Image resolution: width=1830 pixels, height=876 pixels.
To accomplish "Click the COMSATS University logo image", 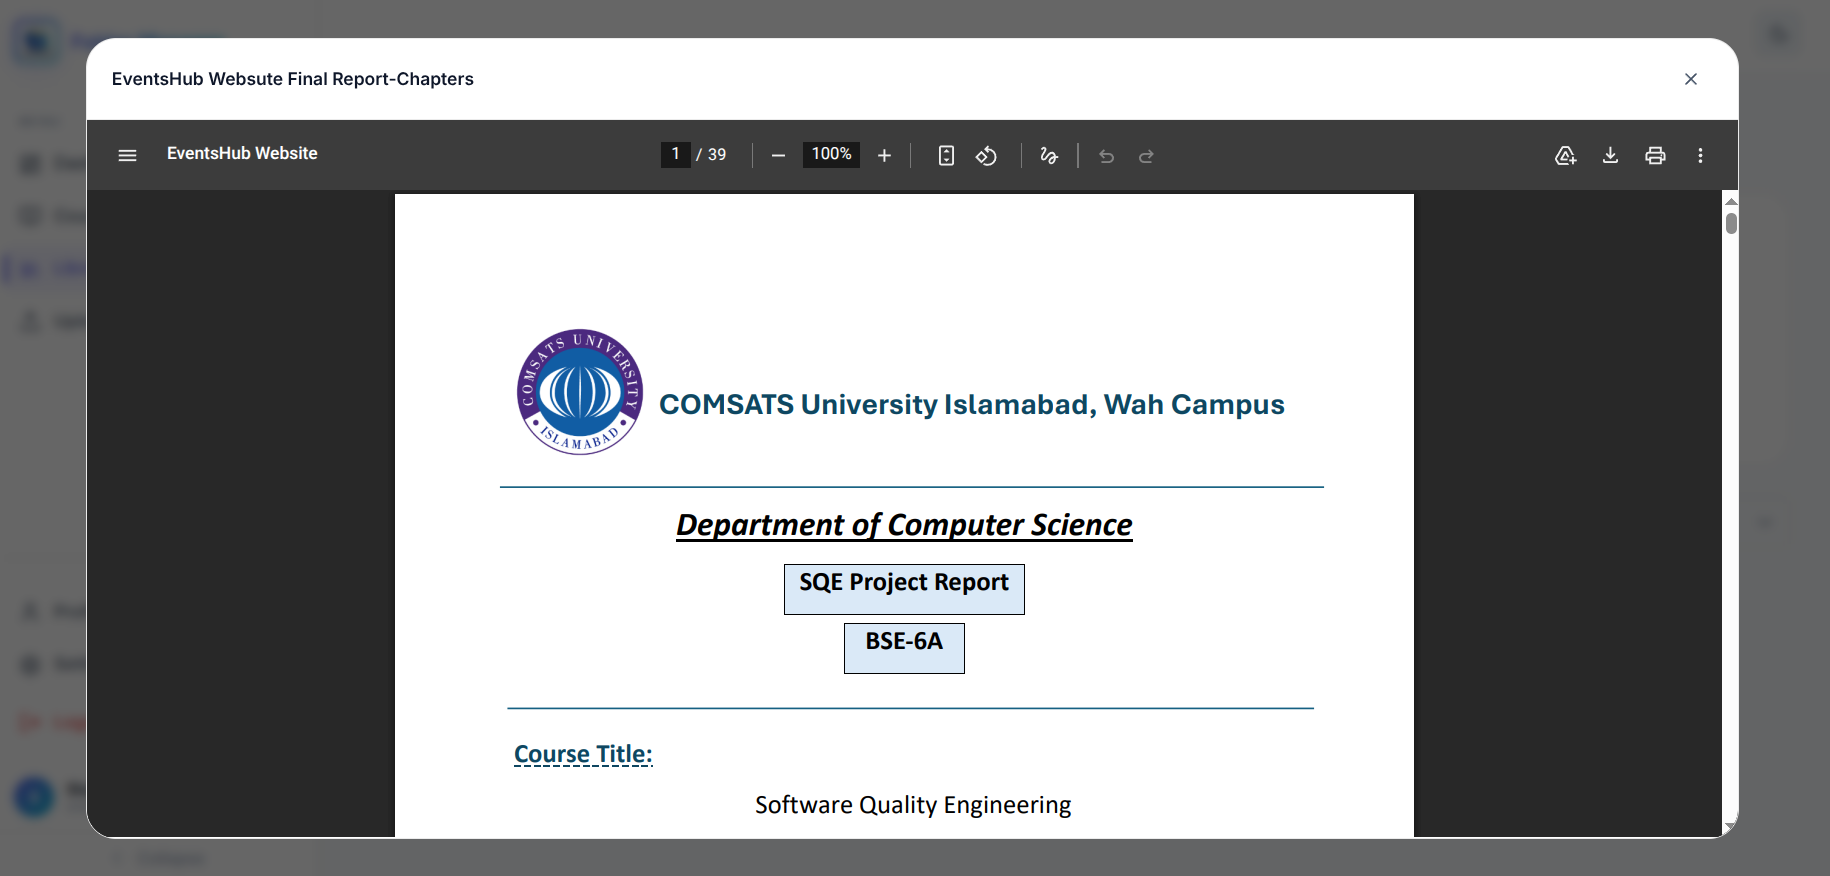I will (580, 392).
